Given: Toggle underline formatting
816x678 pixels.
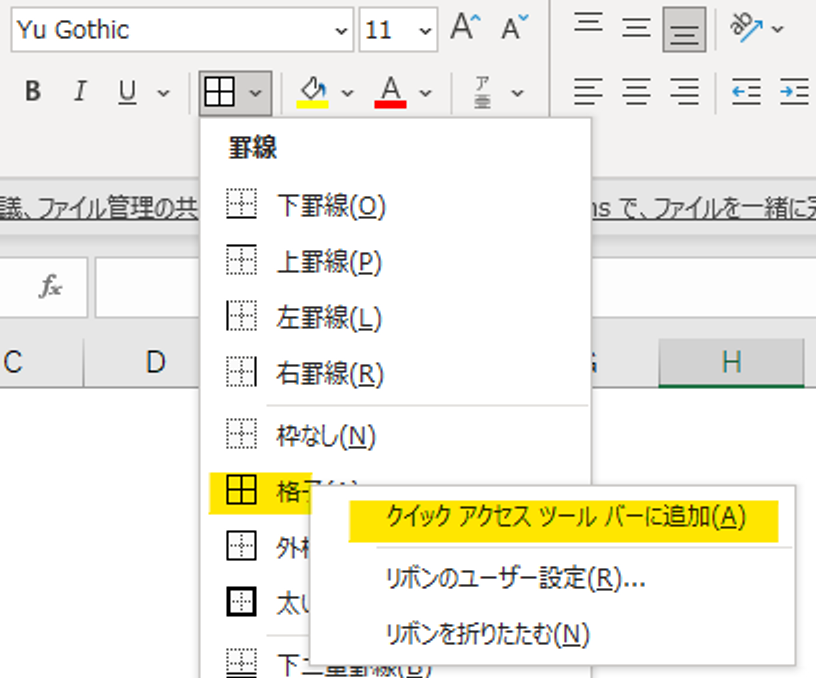Looking at the screenshot, I should coord(128,92).
